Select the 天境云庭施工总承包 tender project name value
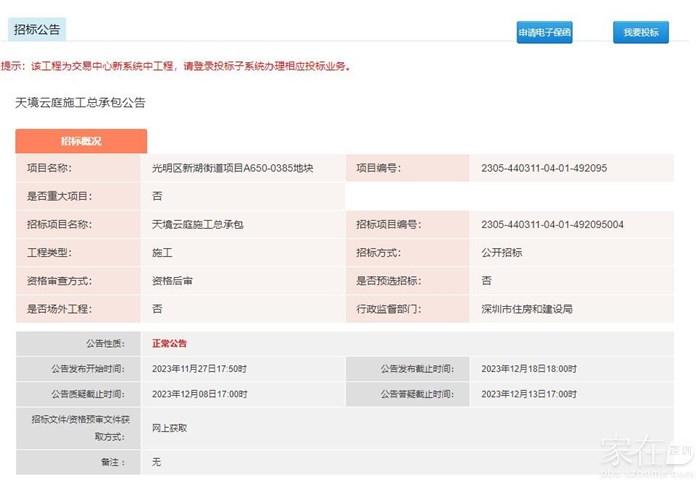700x481 pixels. (x=197, y=224)
